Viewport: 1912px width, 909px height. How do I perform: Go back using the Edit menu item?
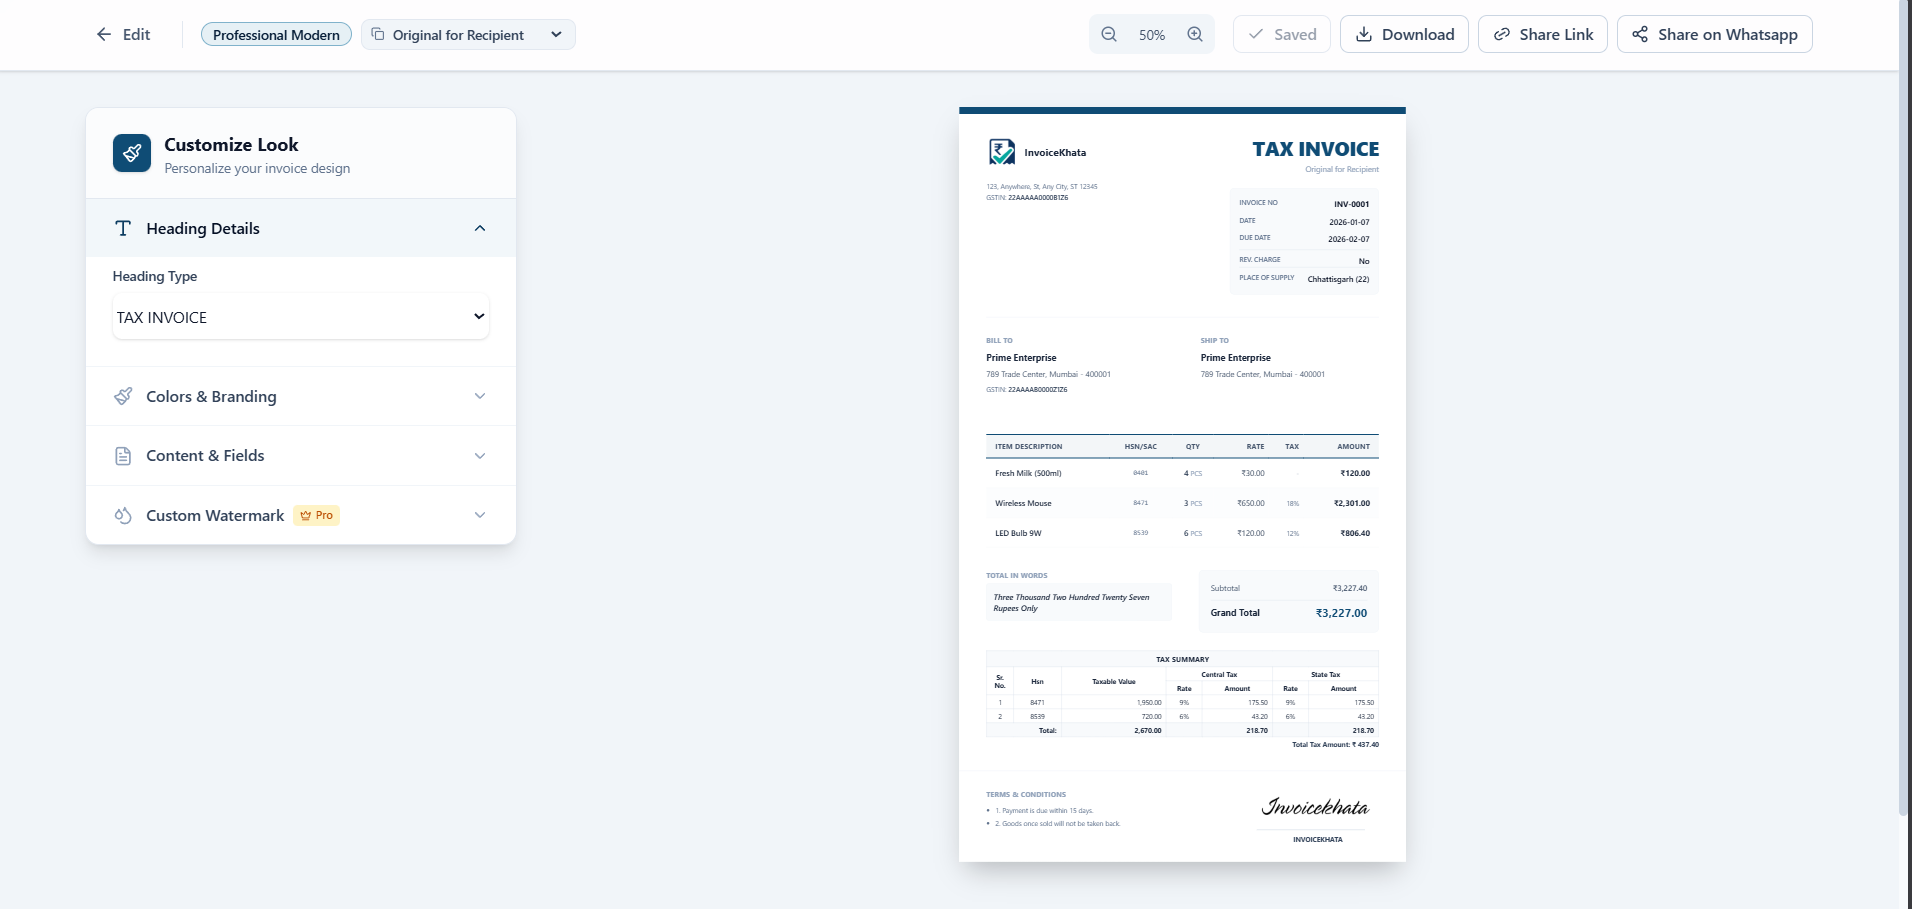click(135, 34)
